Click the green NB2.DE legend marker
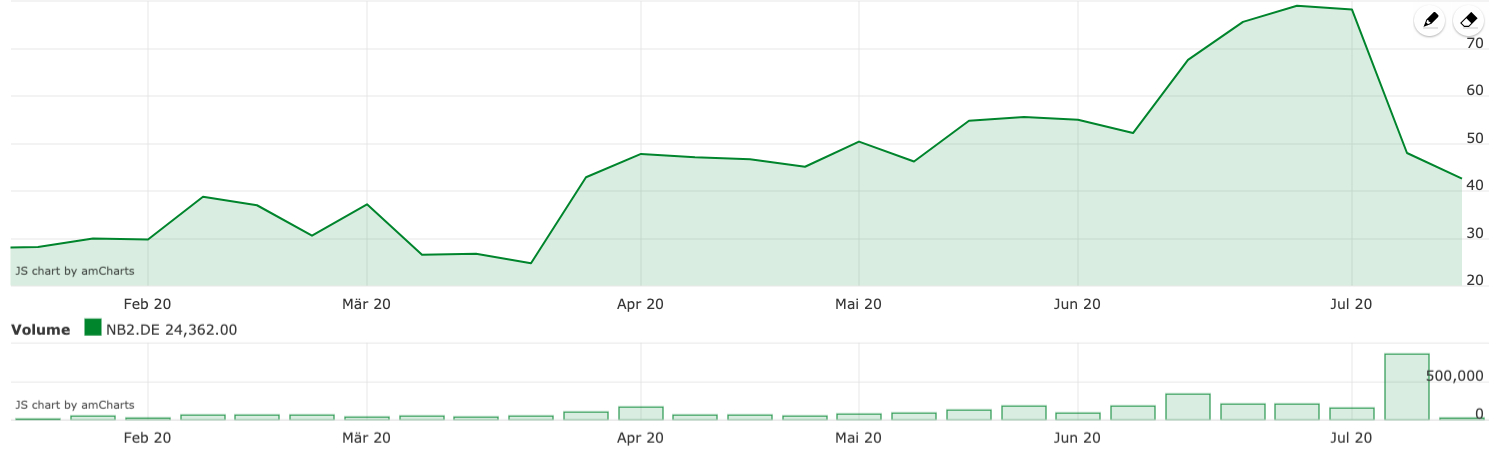 click(x=93, y=329)
